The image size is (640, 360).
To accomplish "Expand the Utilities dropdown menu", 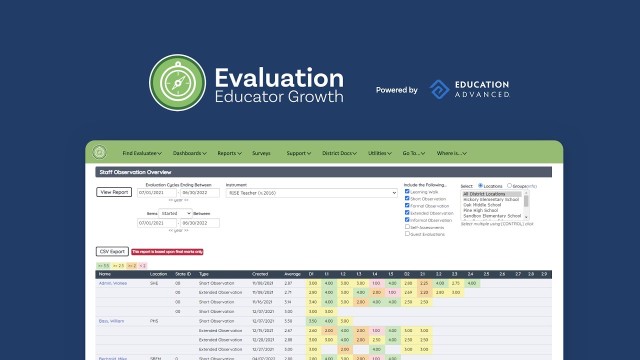I will click(380, 153).
